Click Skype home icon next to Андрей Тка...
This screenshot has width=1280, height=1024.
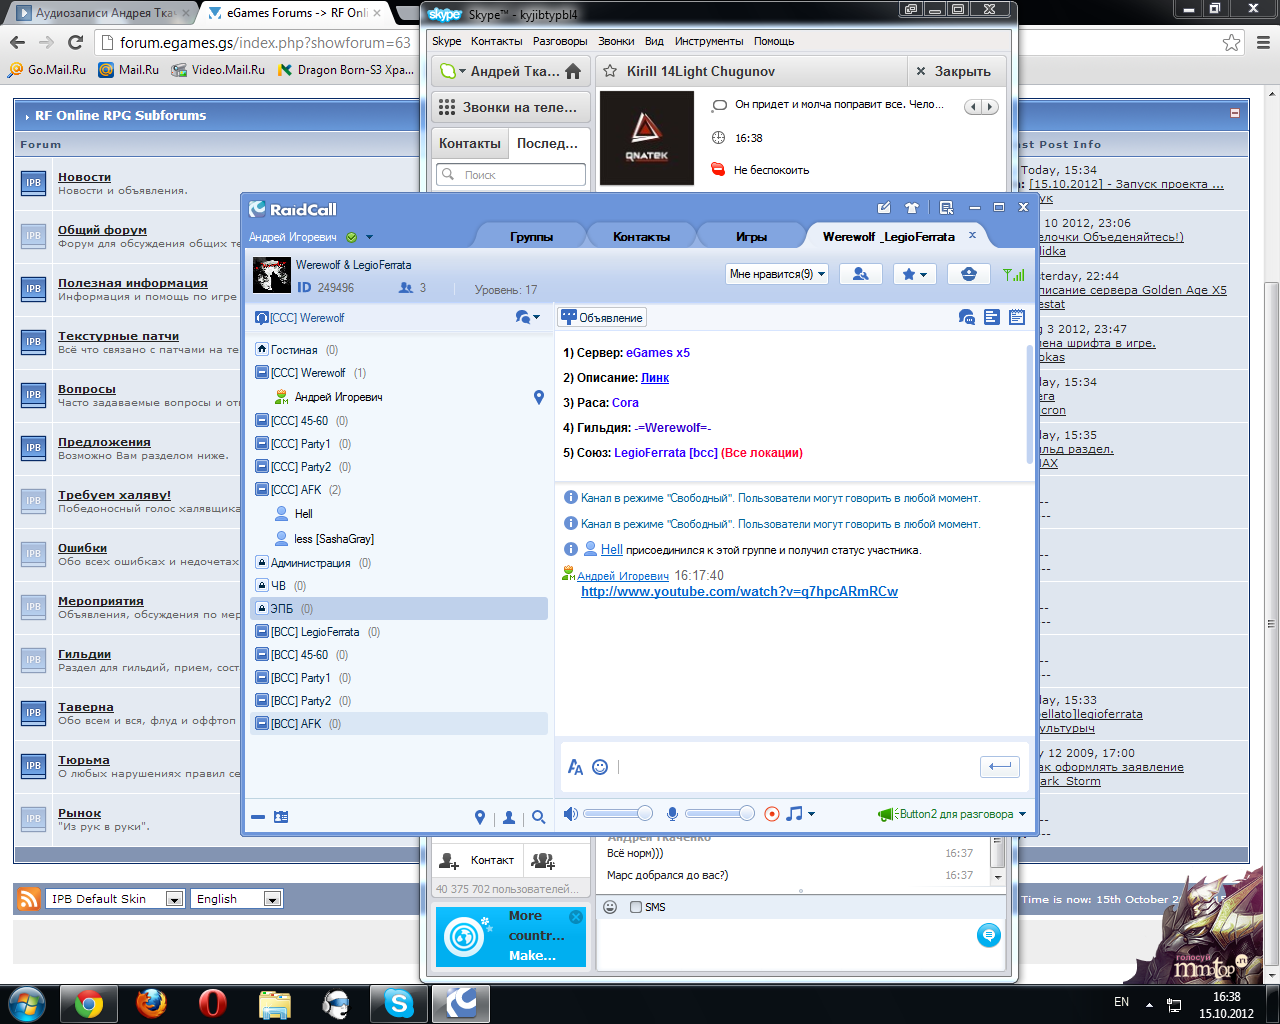[x=573, y=71]
